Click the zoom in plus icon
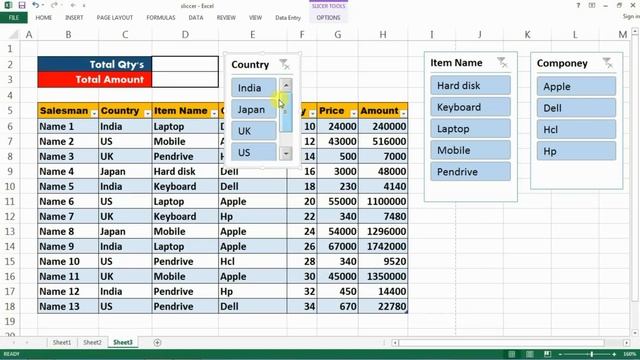Screen dimensions: 640x360 coord(614,354)
